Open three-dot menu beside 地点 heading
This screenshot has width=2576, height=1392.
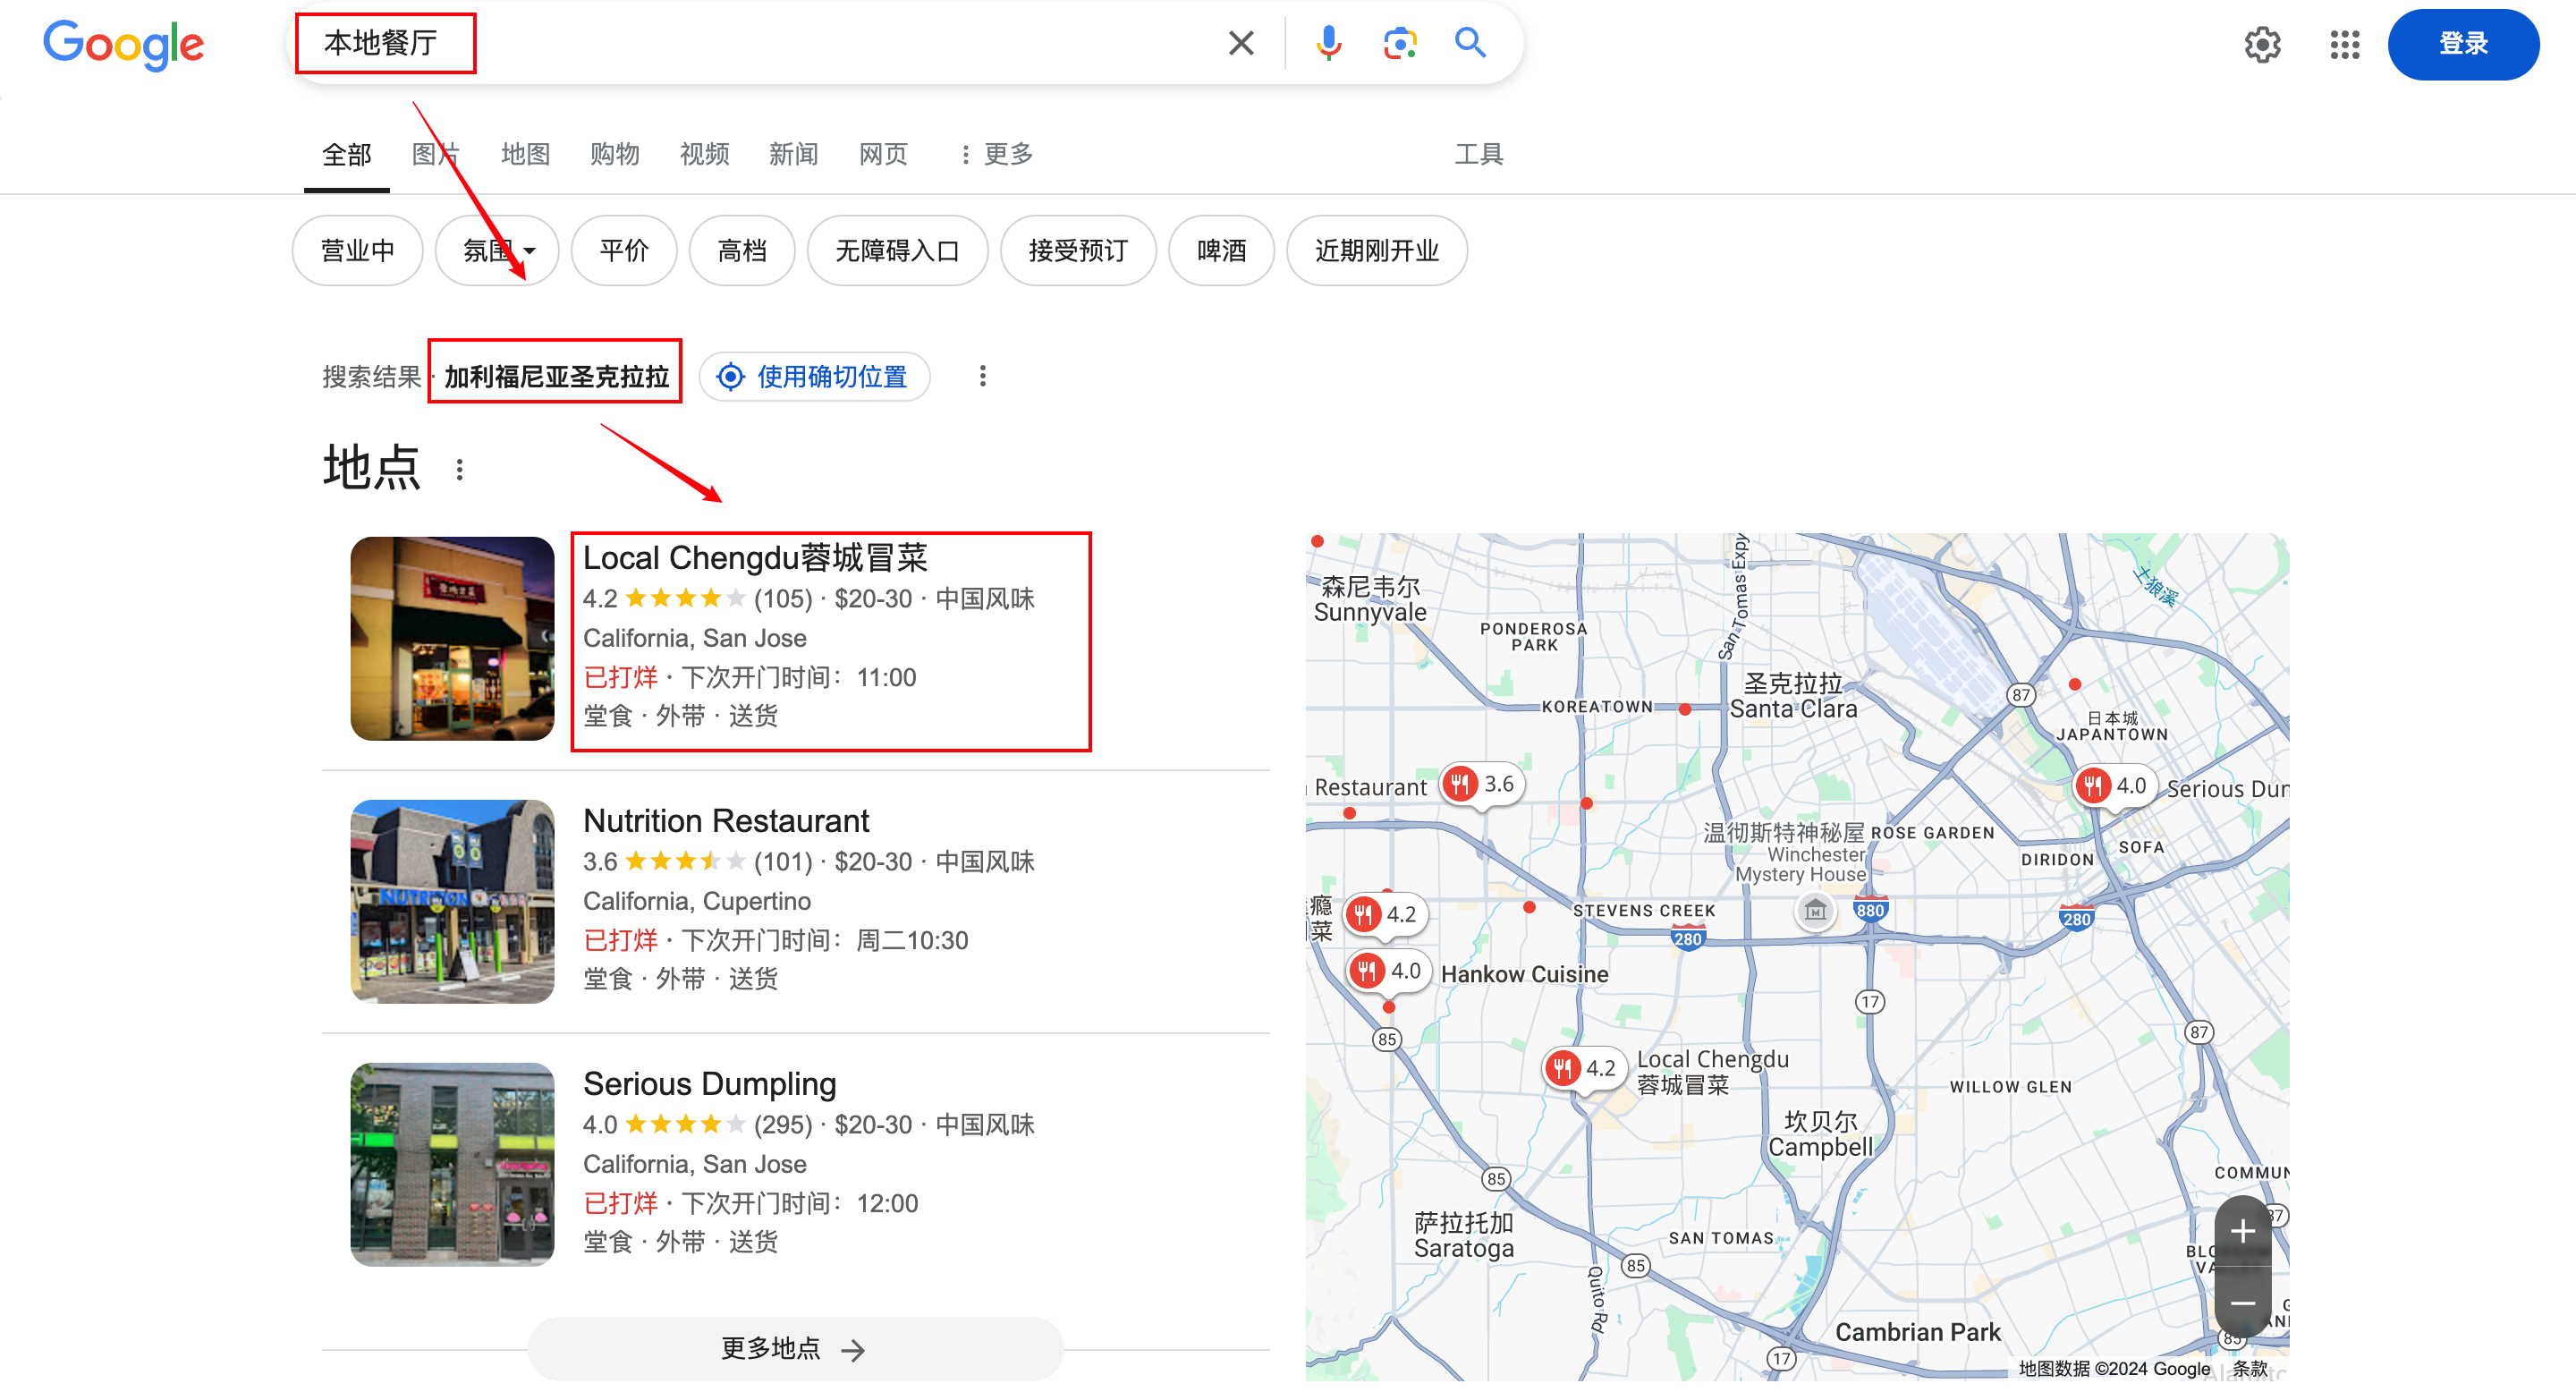[x=460, y=470]
